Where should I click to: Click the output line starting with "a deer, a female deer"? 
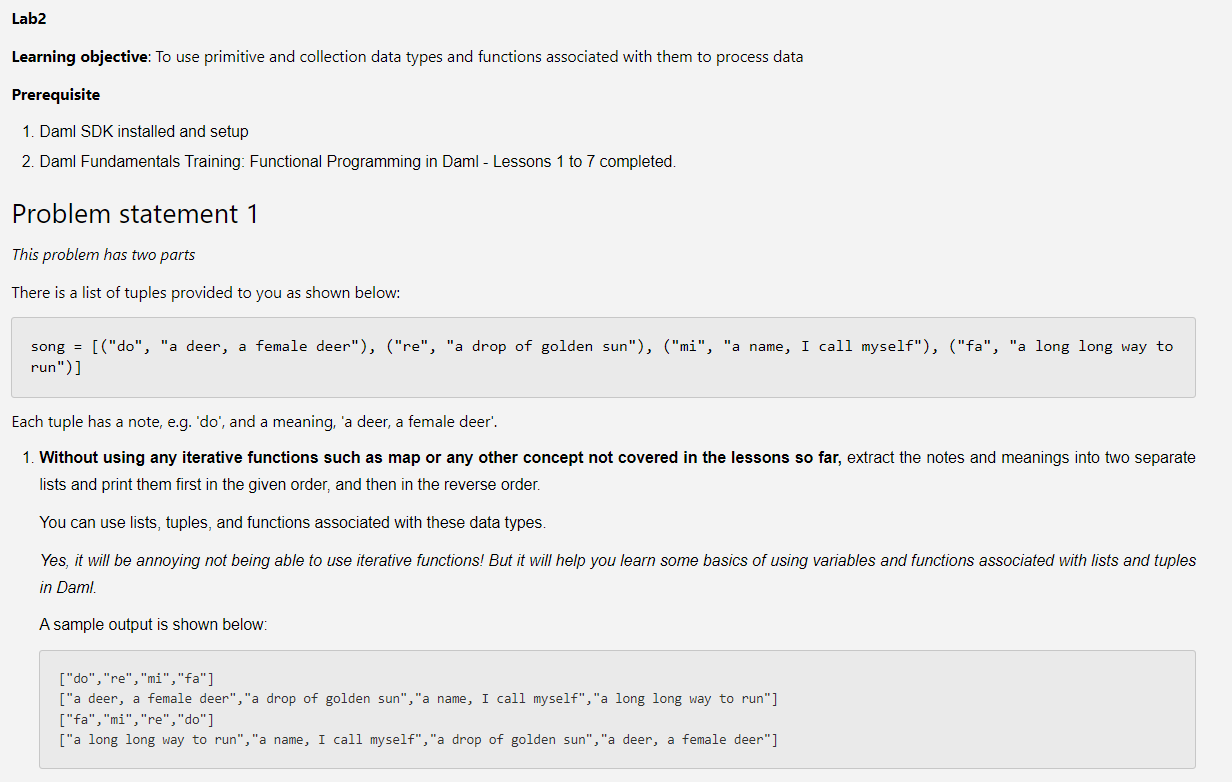click(418, 699)
